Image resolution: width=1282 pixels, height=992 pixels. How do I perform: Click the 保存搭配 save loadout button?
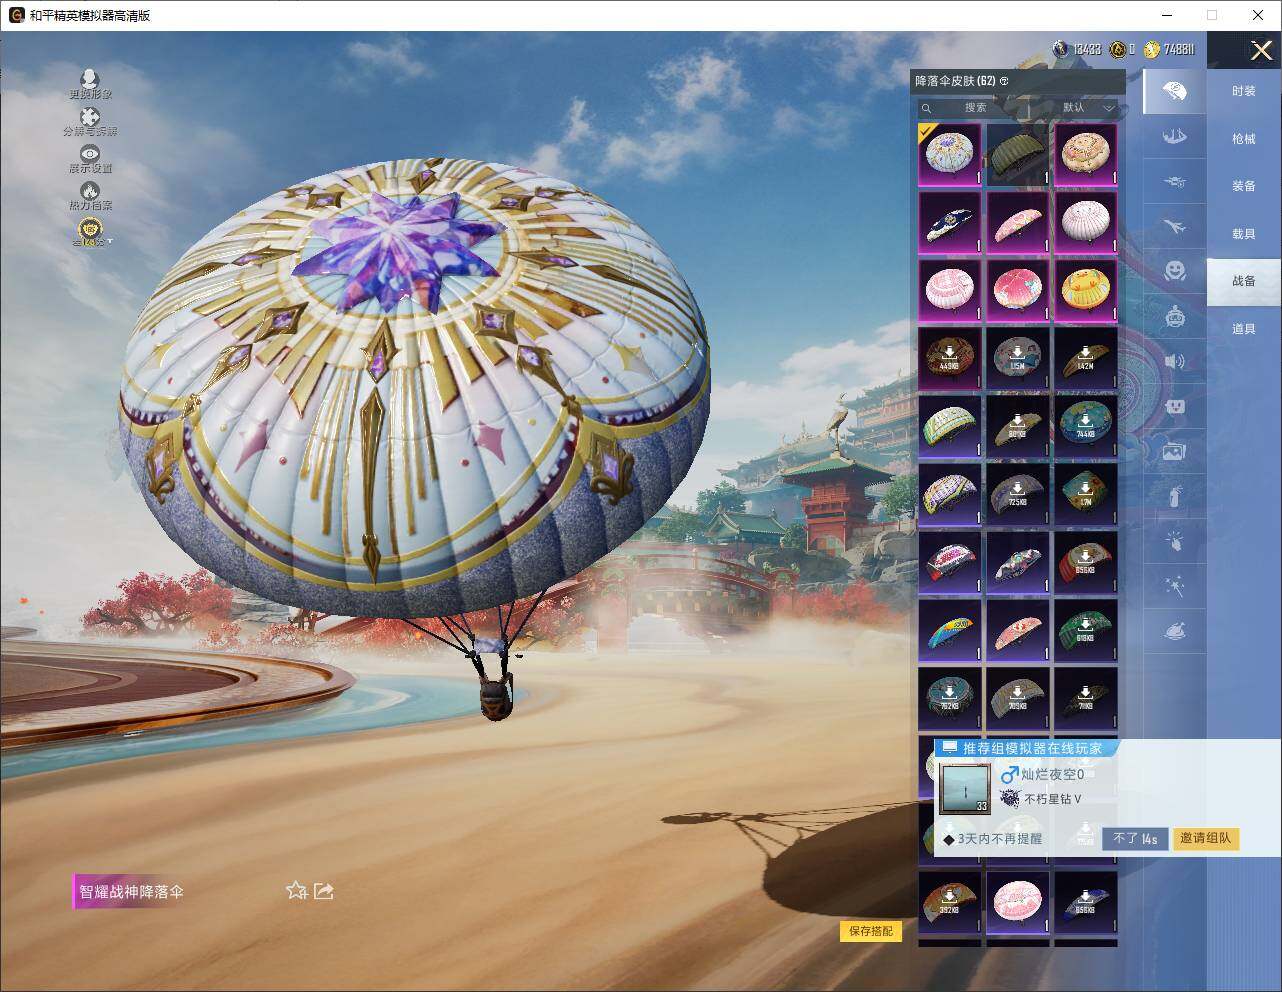(x=871, y=931)
